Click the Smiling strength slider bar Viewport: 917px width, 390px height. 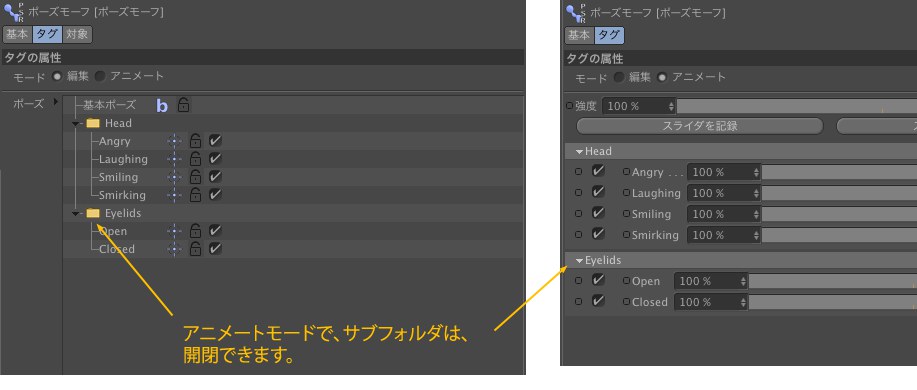click(839, 214)
